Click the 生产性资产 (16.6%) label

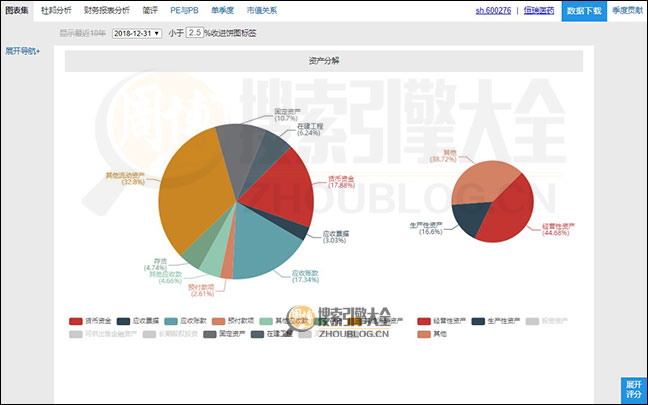426,228
